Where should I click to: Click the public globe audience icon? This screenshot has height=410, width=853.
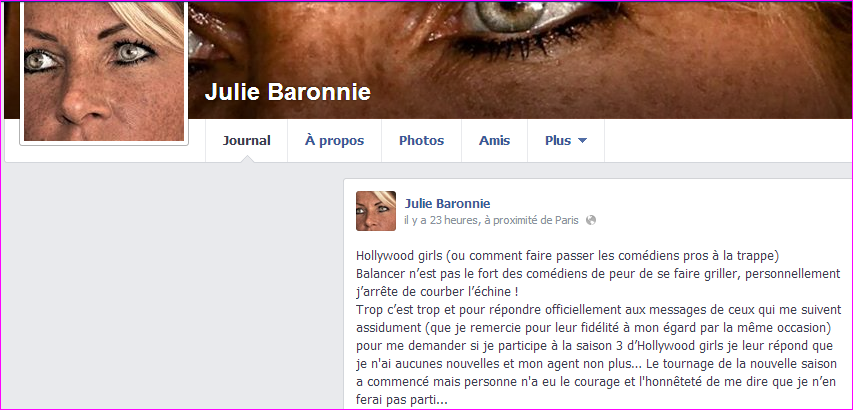[x=591, y=220]
